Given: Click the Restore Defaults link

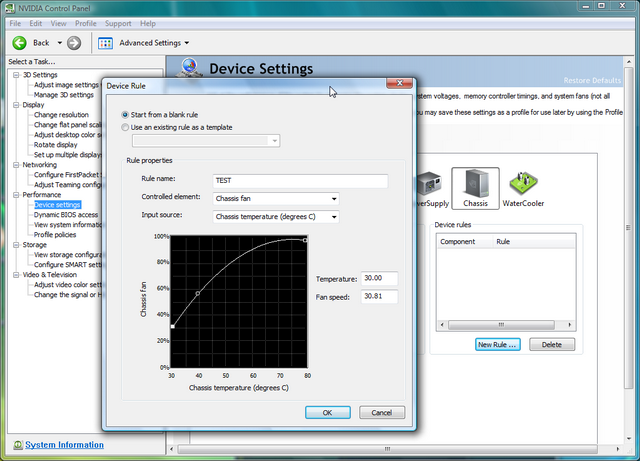Looking at the screenshot, I should tap(592, 80).
